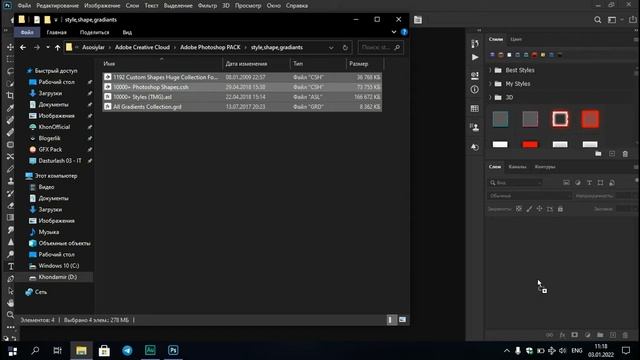
Task: Open the Windows Start menu
Action: 13,351
